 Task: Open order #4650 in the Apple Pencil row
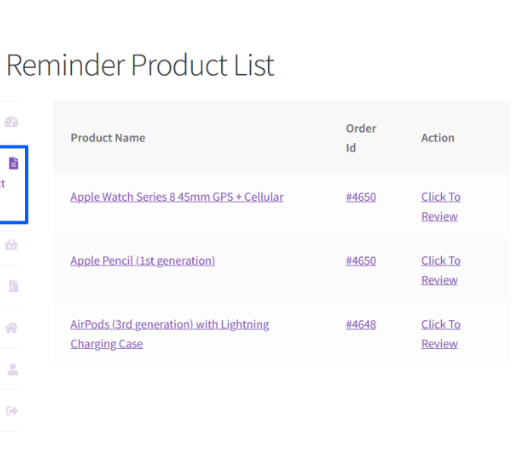[361, 261]
